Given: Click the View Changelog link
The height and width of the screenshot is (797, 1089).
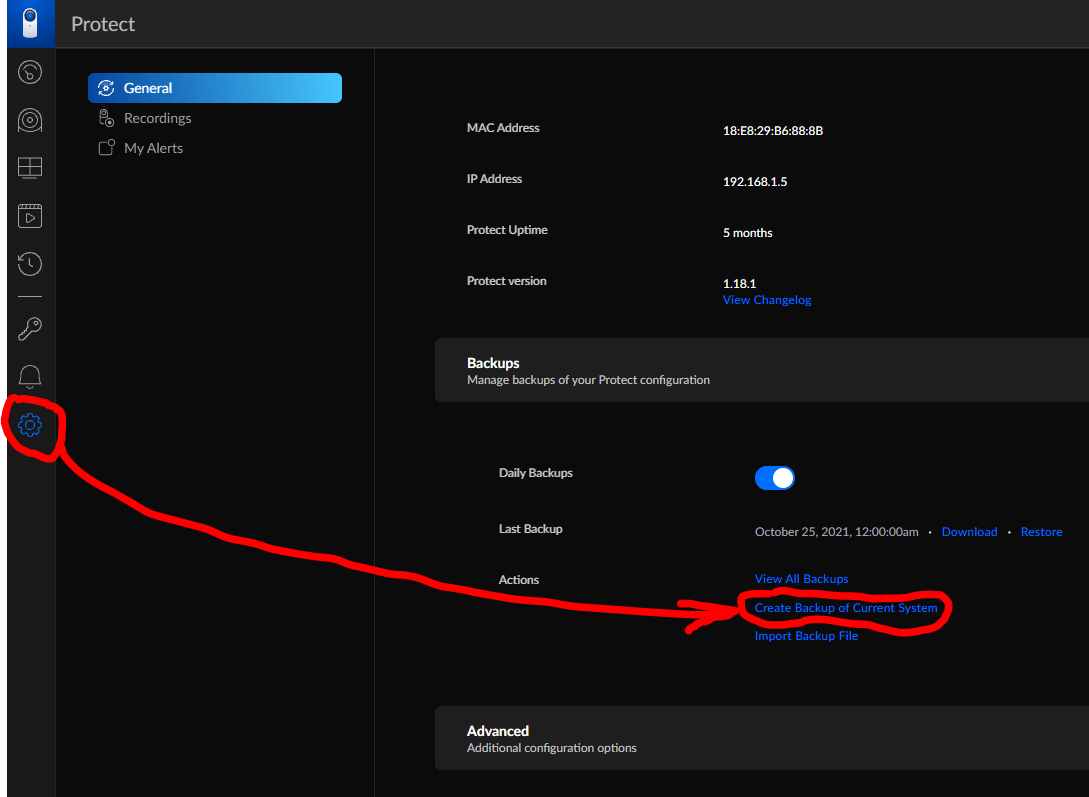Looking at the screenshot, I should click(x=767, y=300).
